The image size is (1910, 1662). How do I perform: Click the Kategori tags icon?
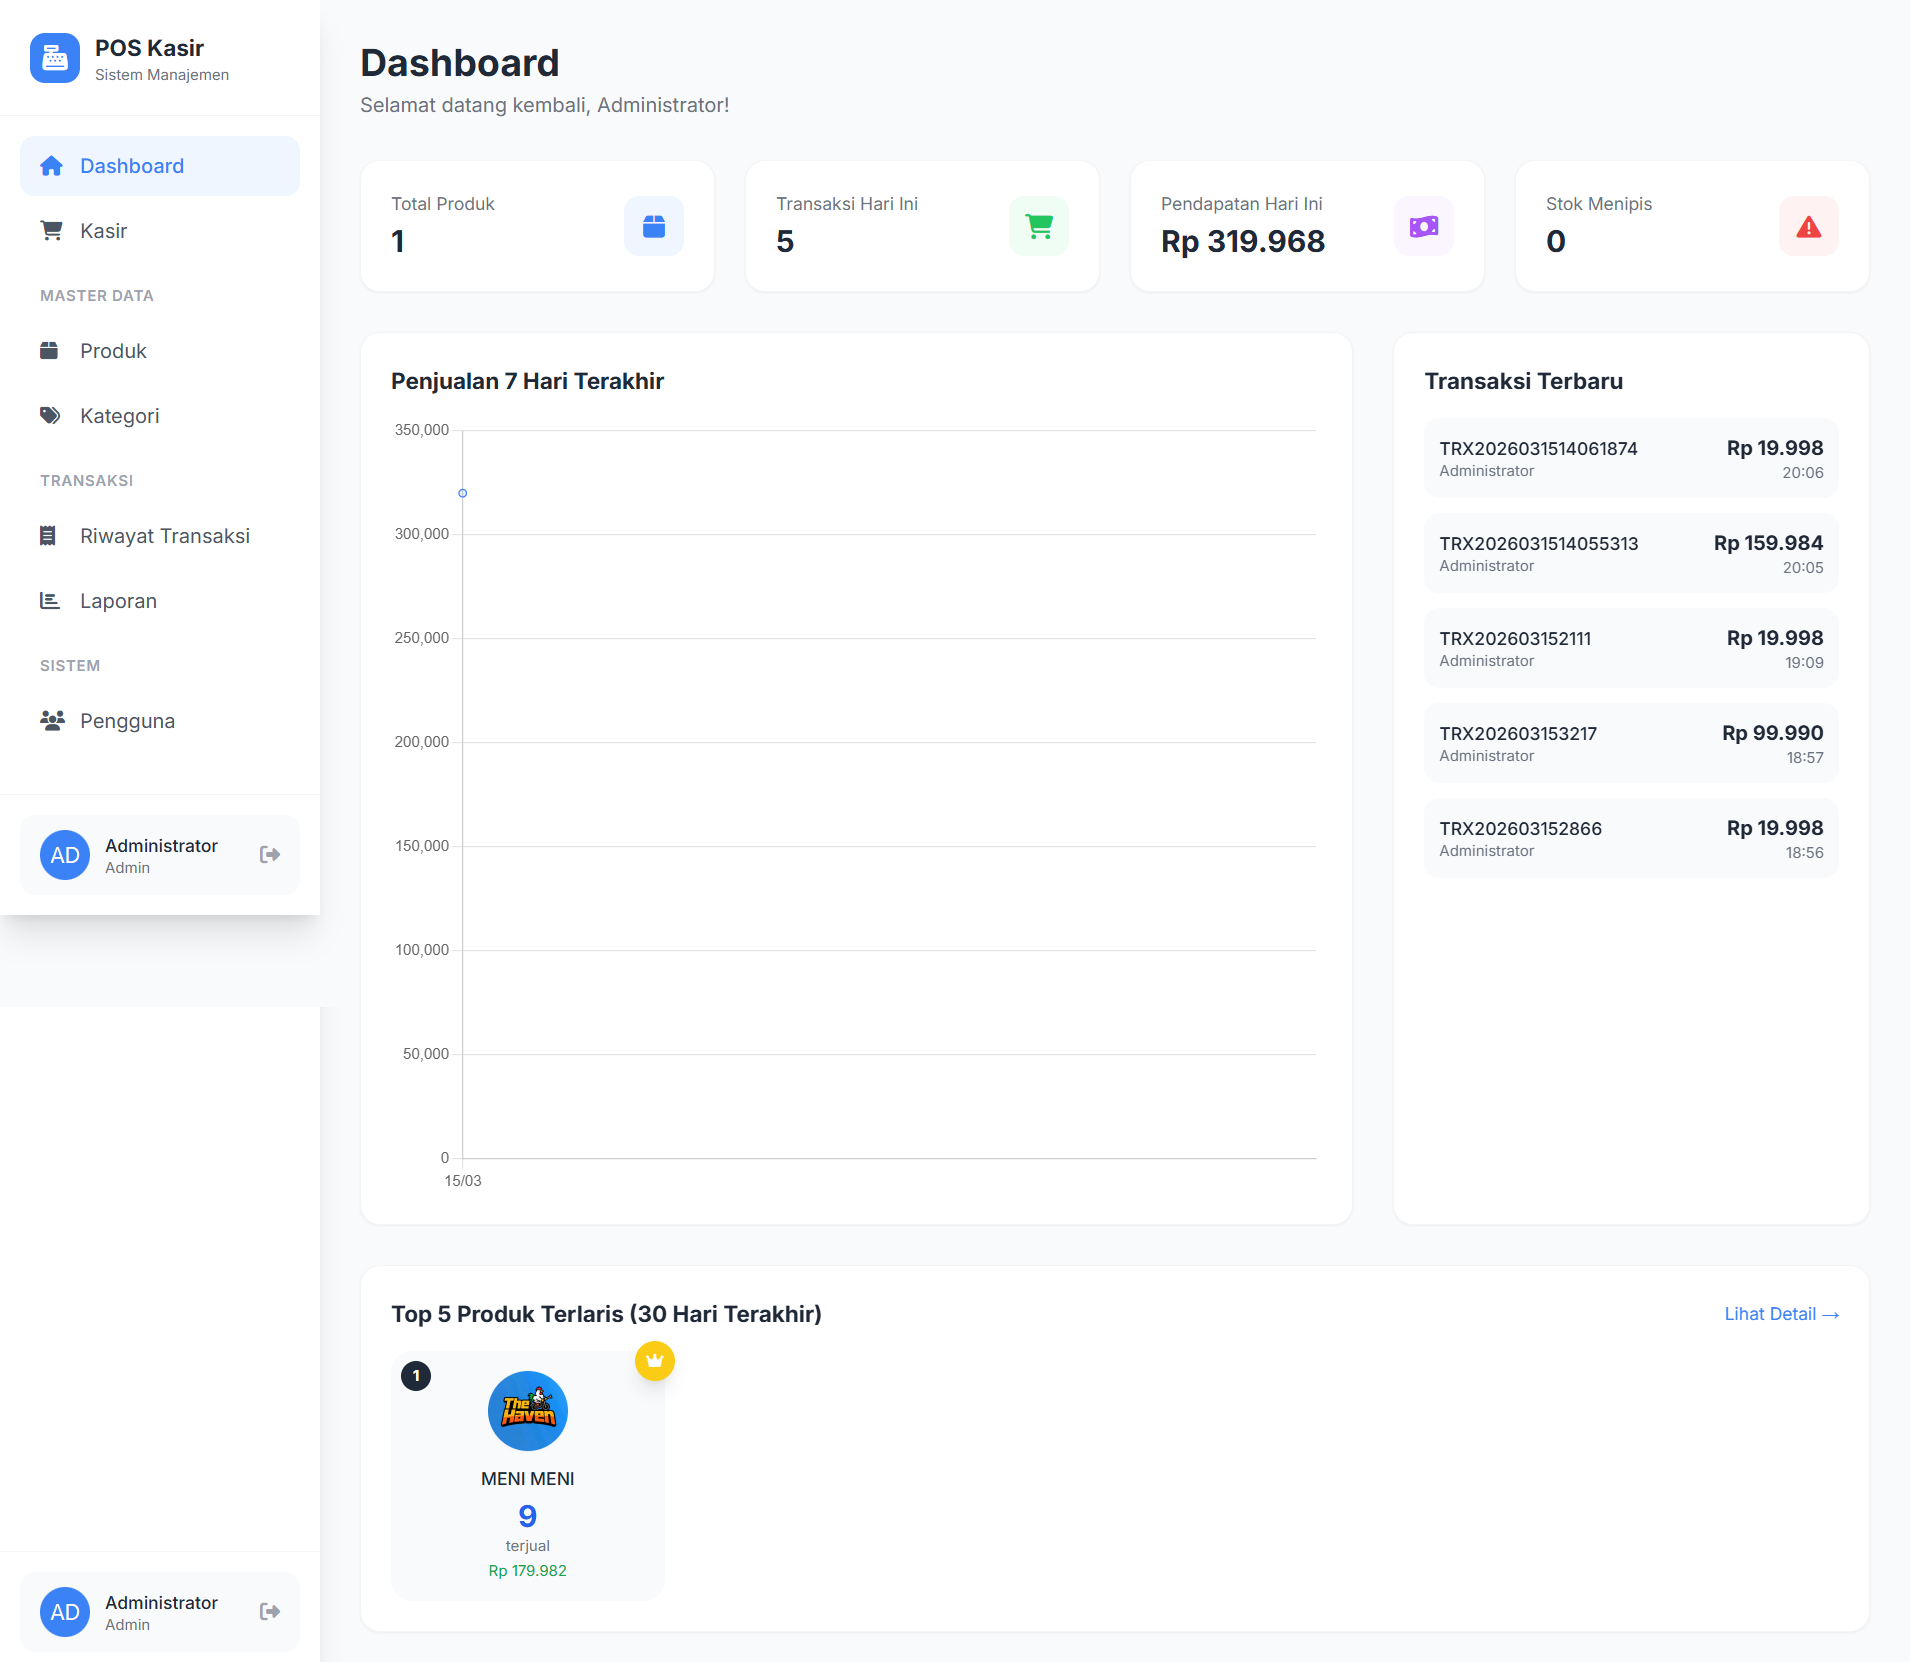[50, 416]
